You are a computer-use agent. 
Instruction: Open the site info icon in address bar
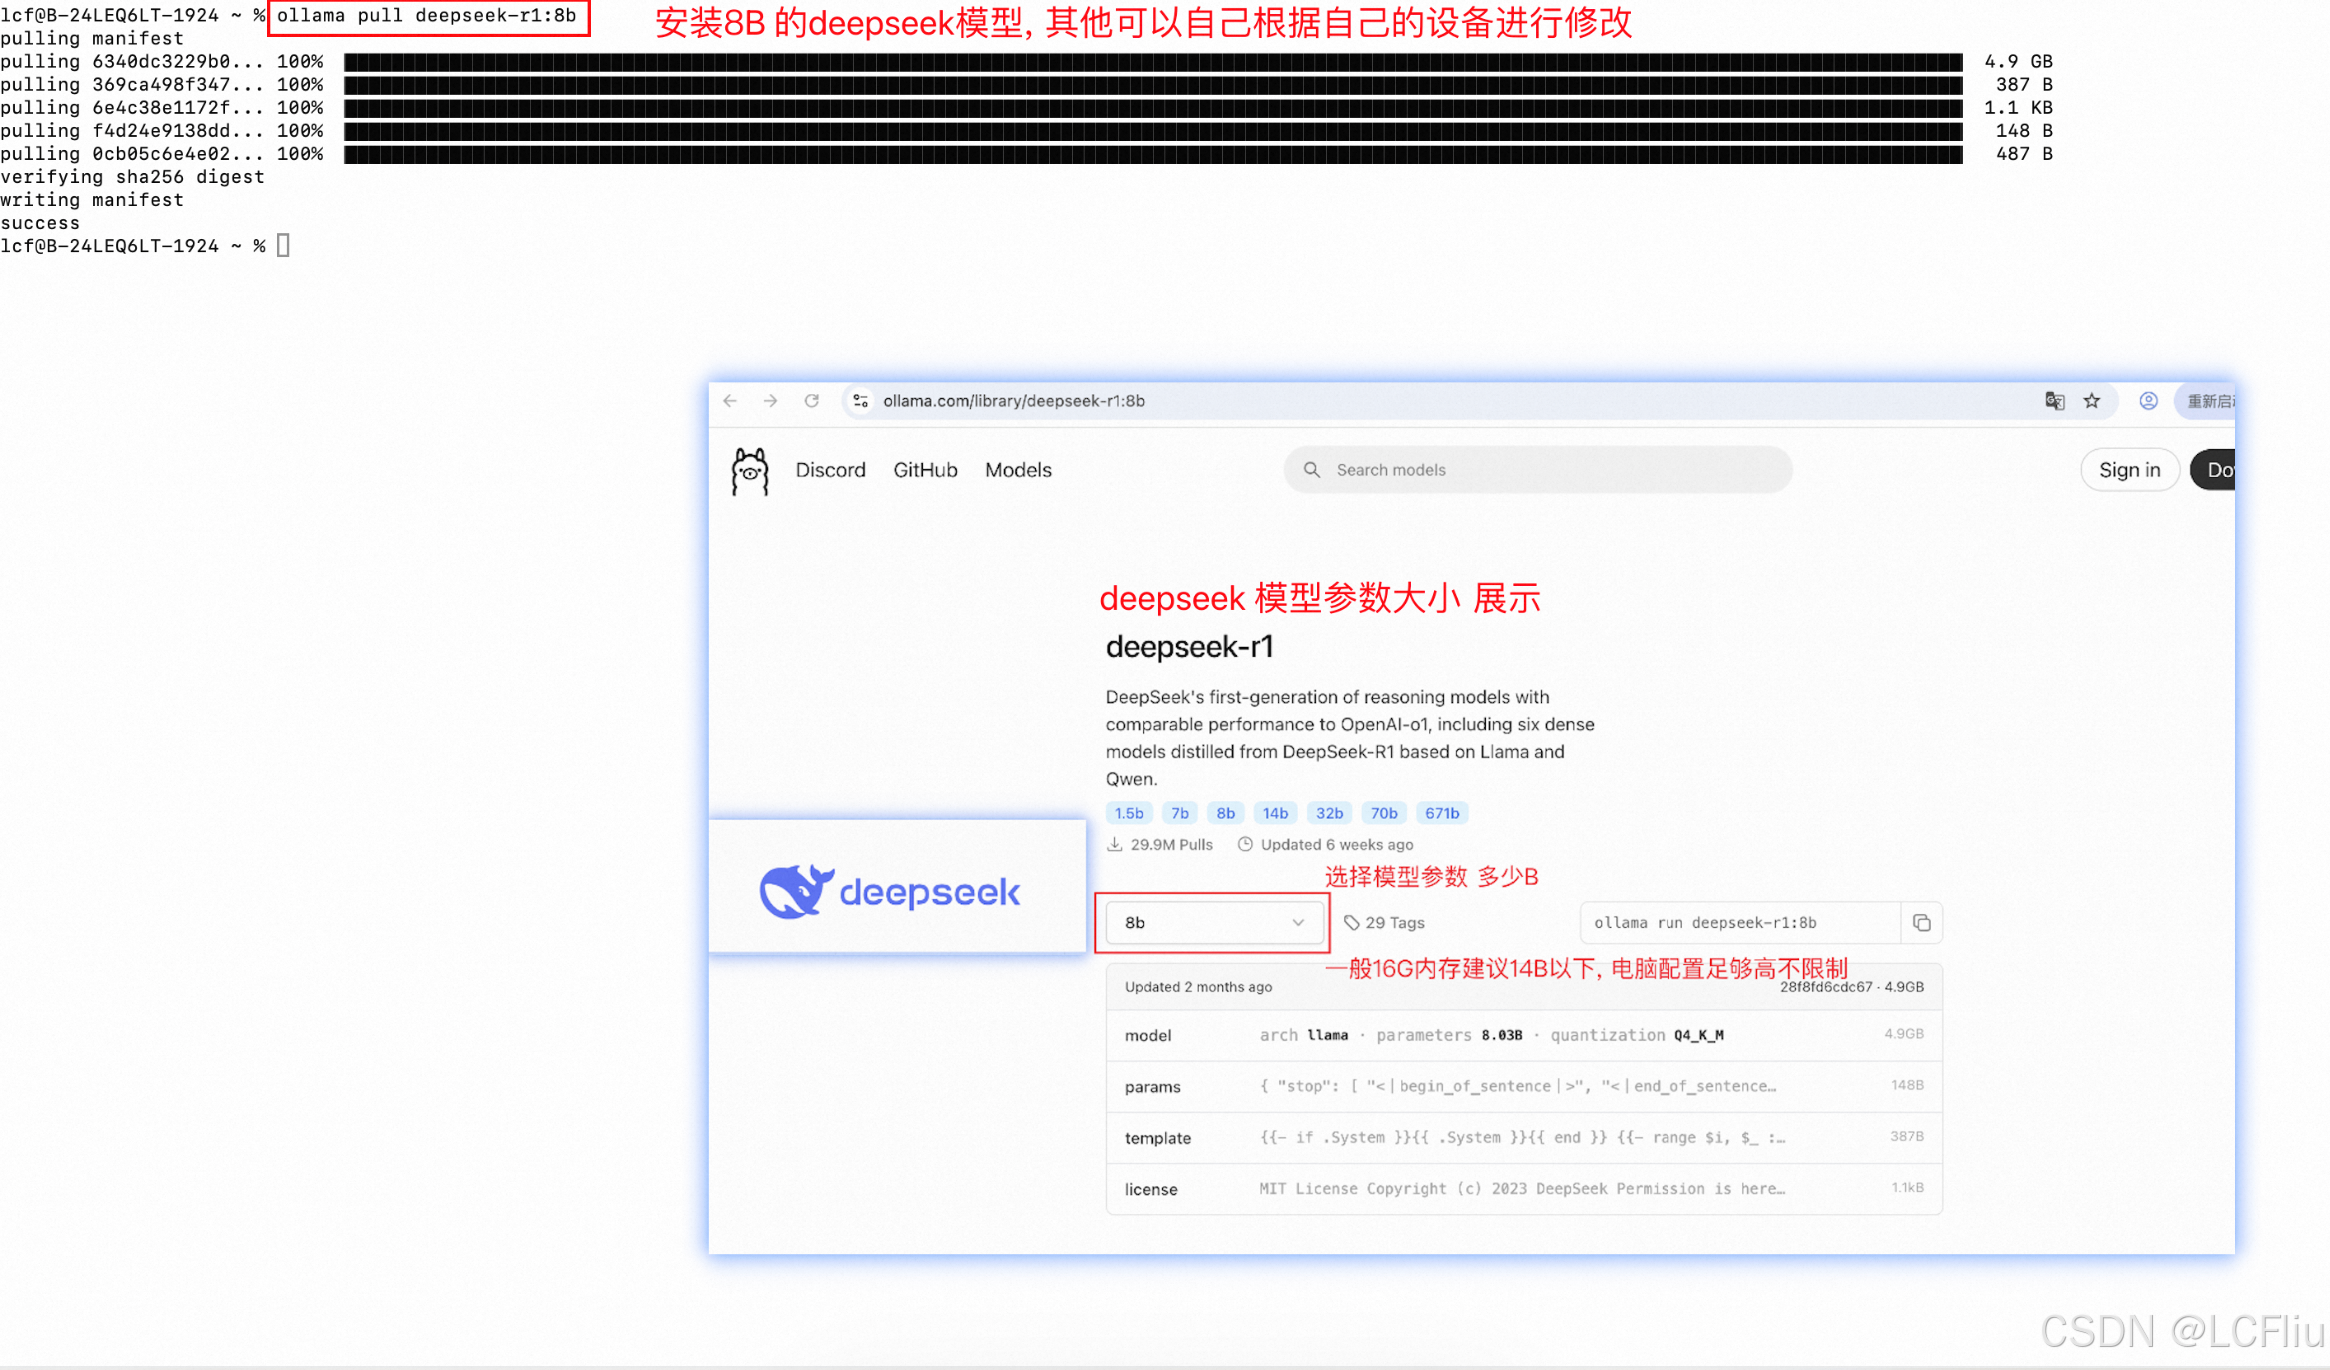point(860,401)
